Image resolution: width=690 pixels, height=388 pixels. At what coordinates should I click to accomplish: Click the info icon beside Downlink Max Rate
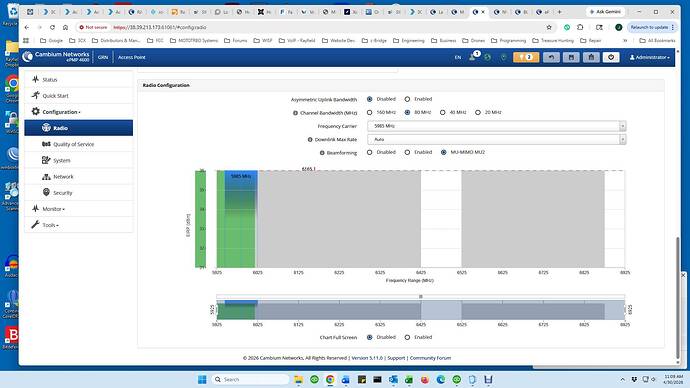coord(310,139)
